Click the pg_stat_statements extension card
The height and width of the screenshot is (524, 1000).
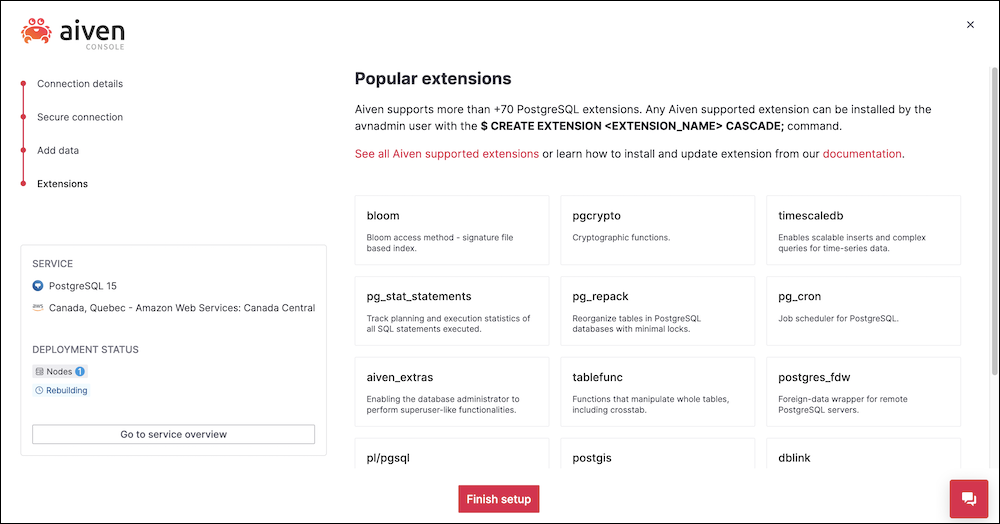tap(452, 311)
